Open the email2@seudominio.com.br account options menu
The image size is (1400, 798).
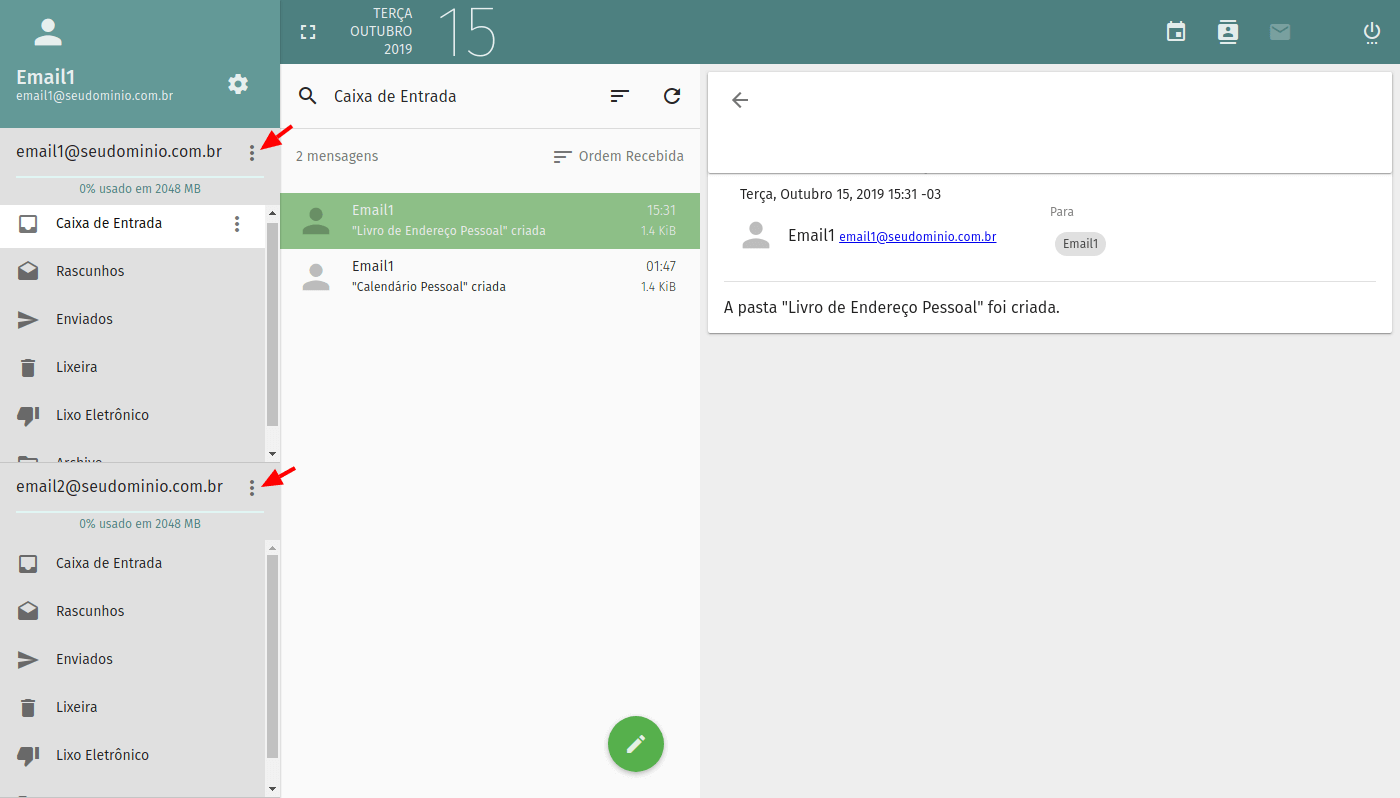coord(252,487)
